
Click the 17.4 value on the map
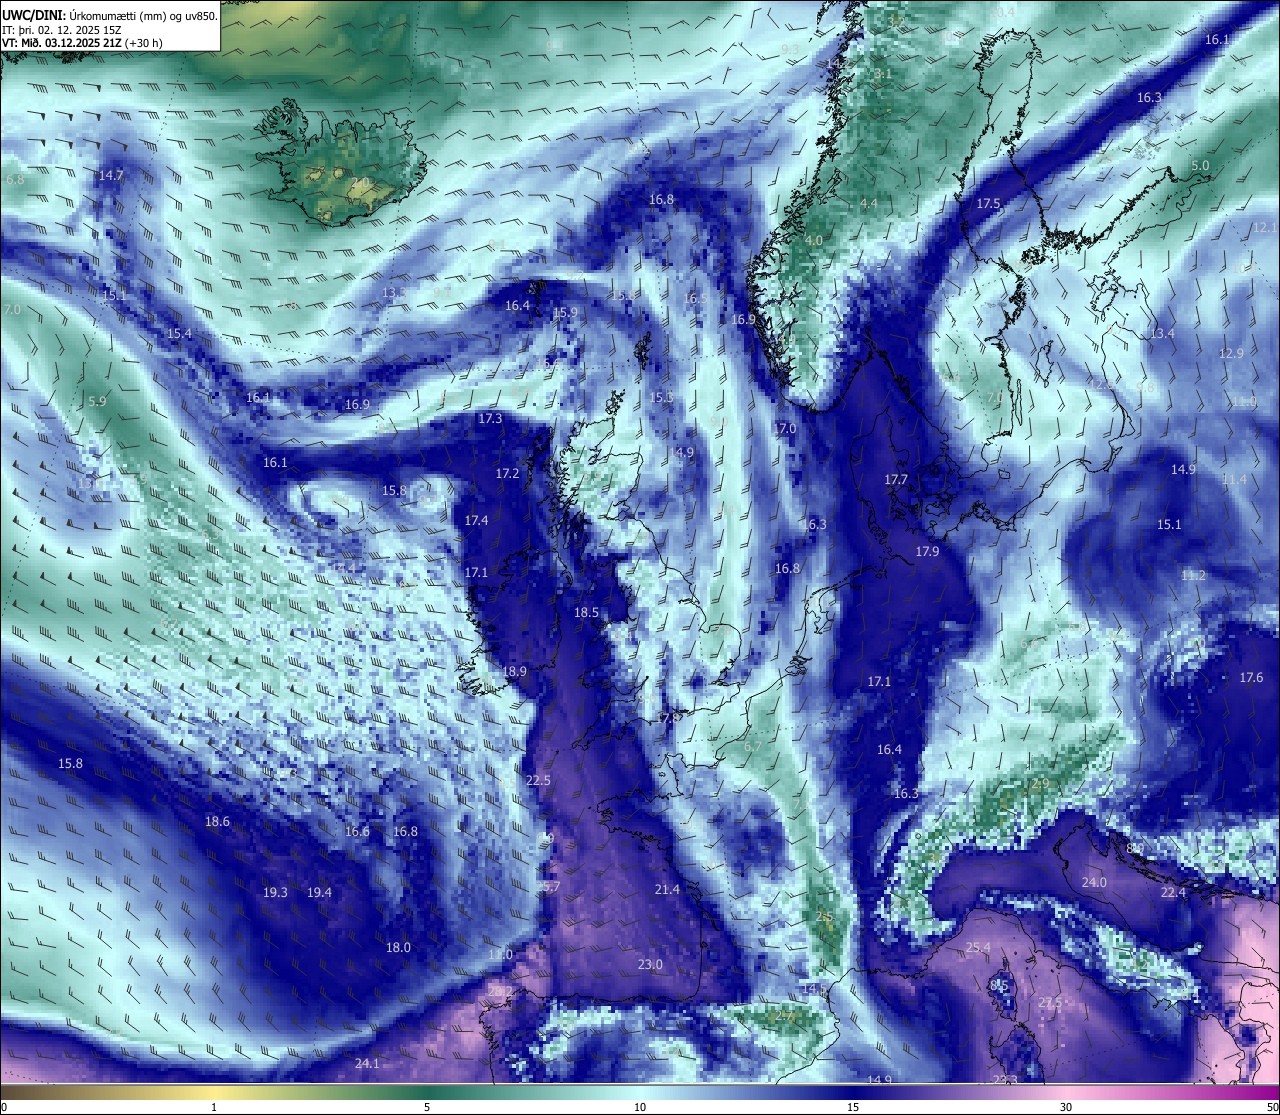point(476,520)
